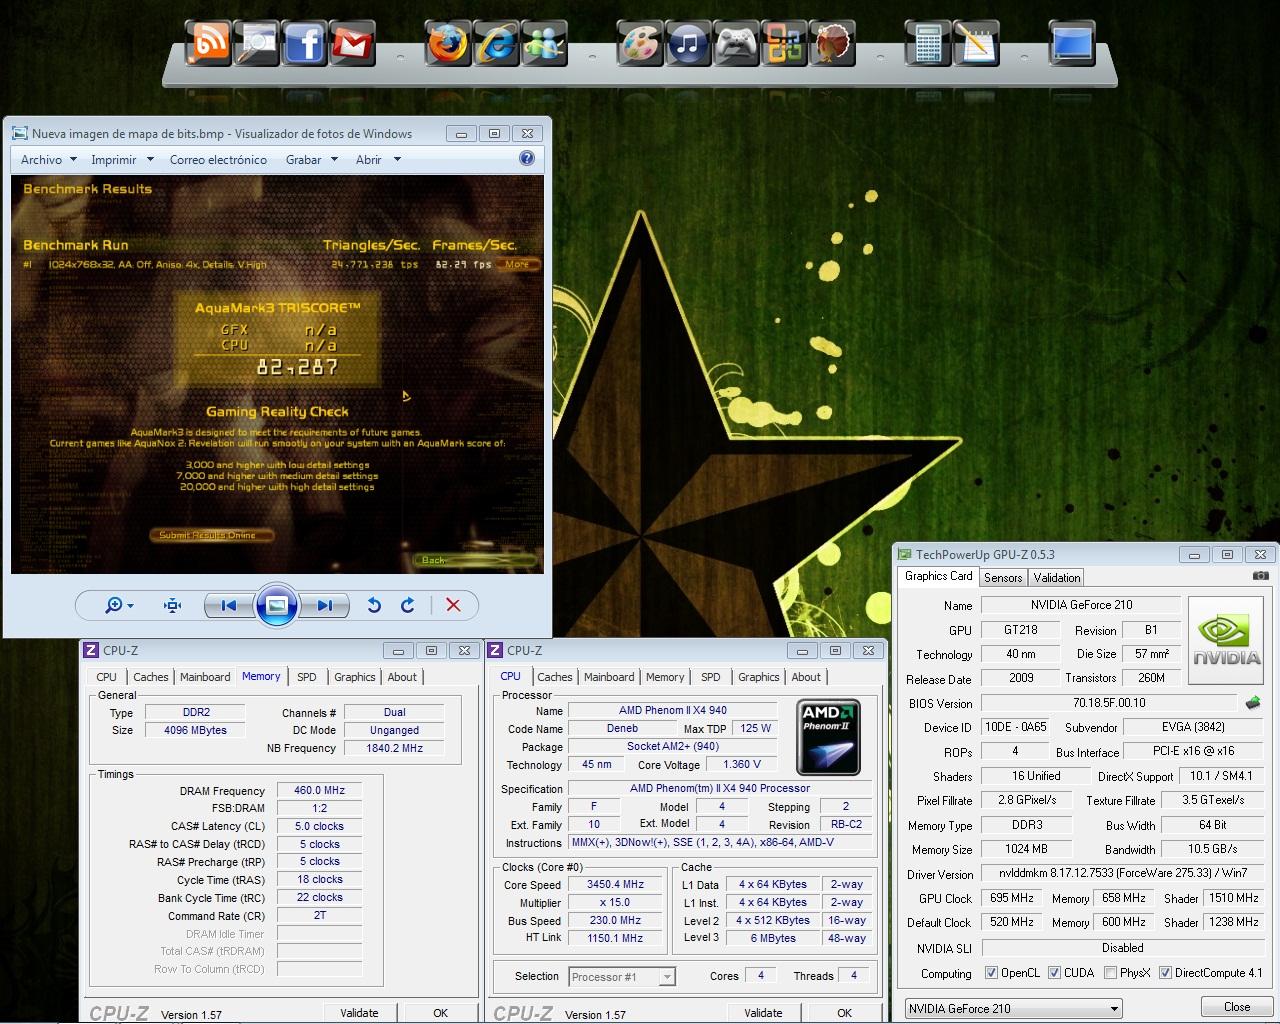
Task: Click DRAM Frequency value 460.0 MHz
Action: pyautogui.click(x=319, y=790)
